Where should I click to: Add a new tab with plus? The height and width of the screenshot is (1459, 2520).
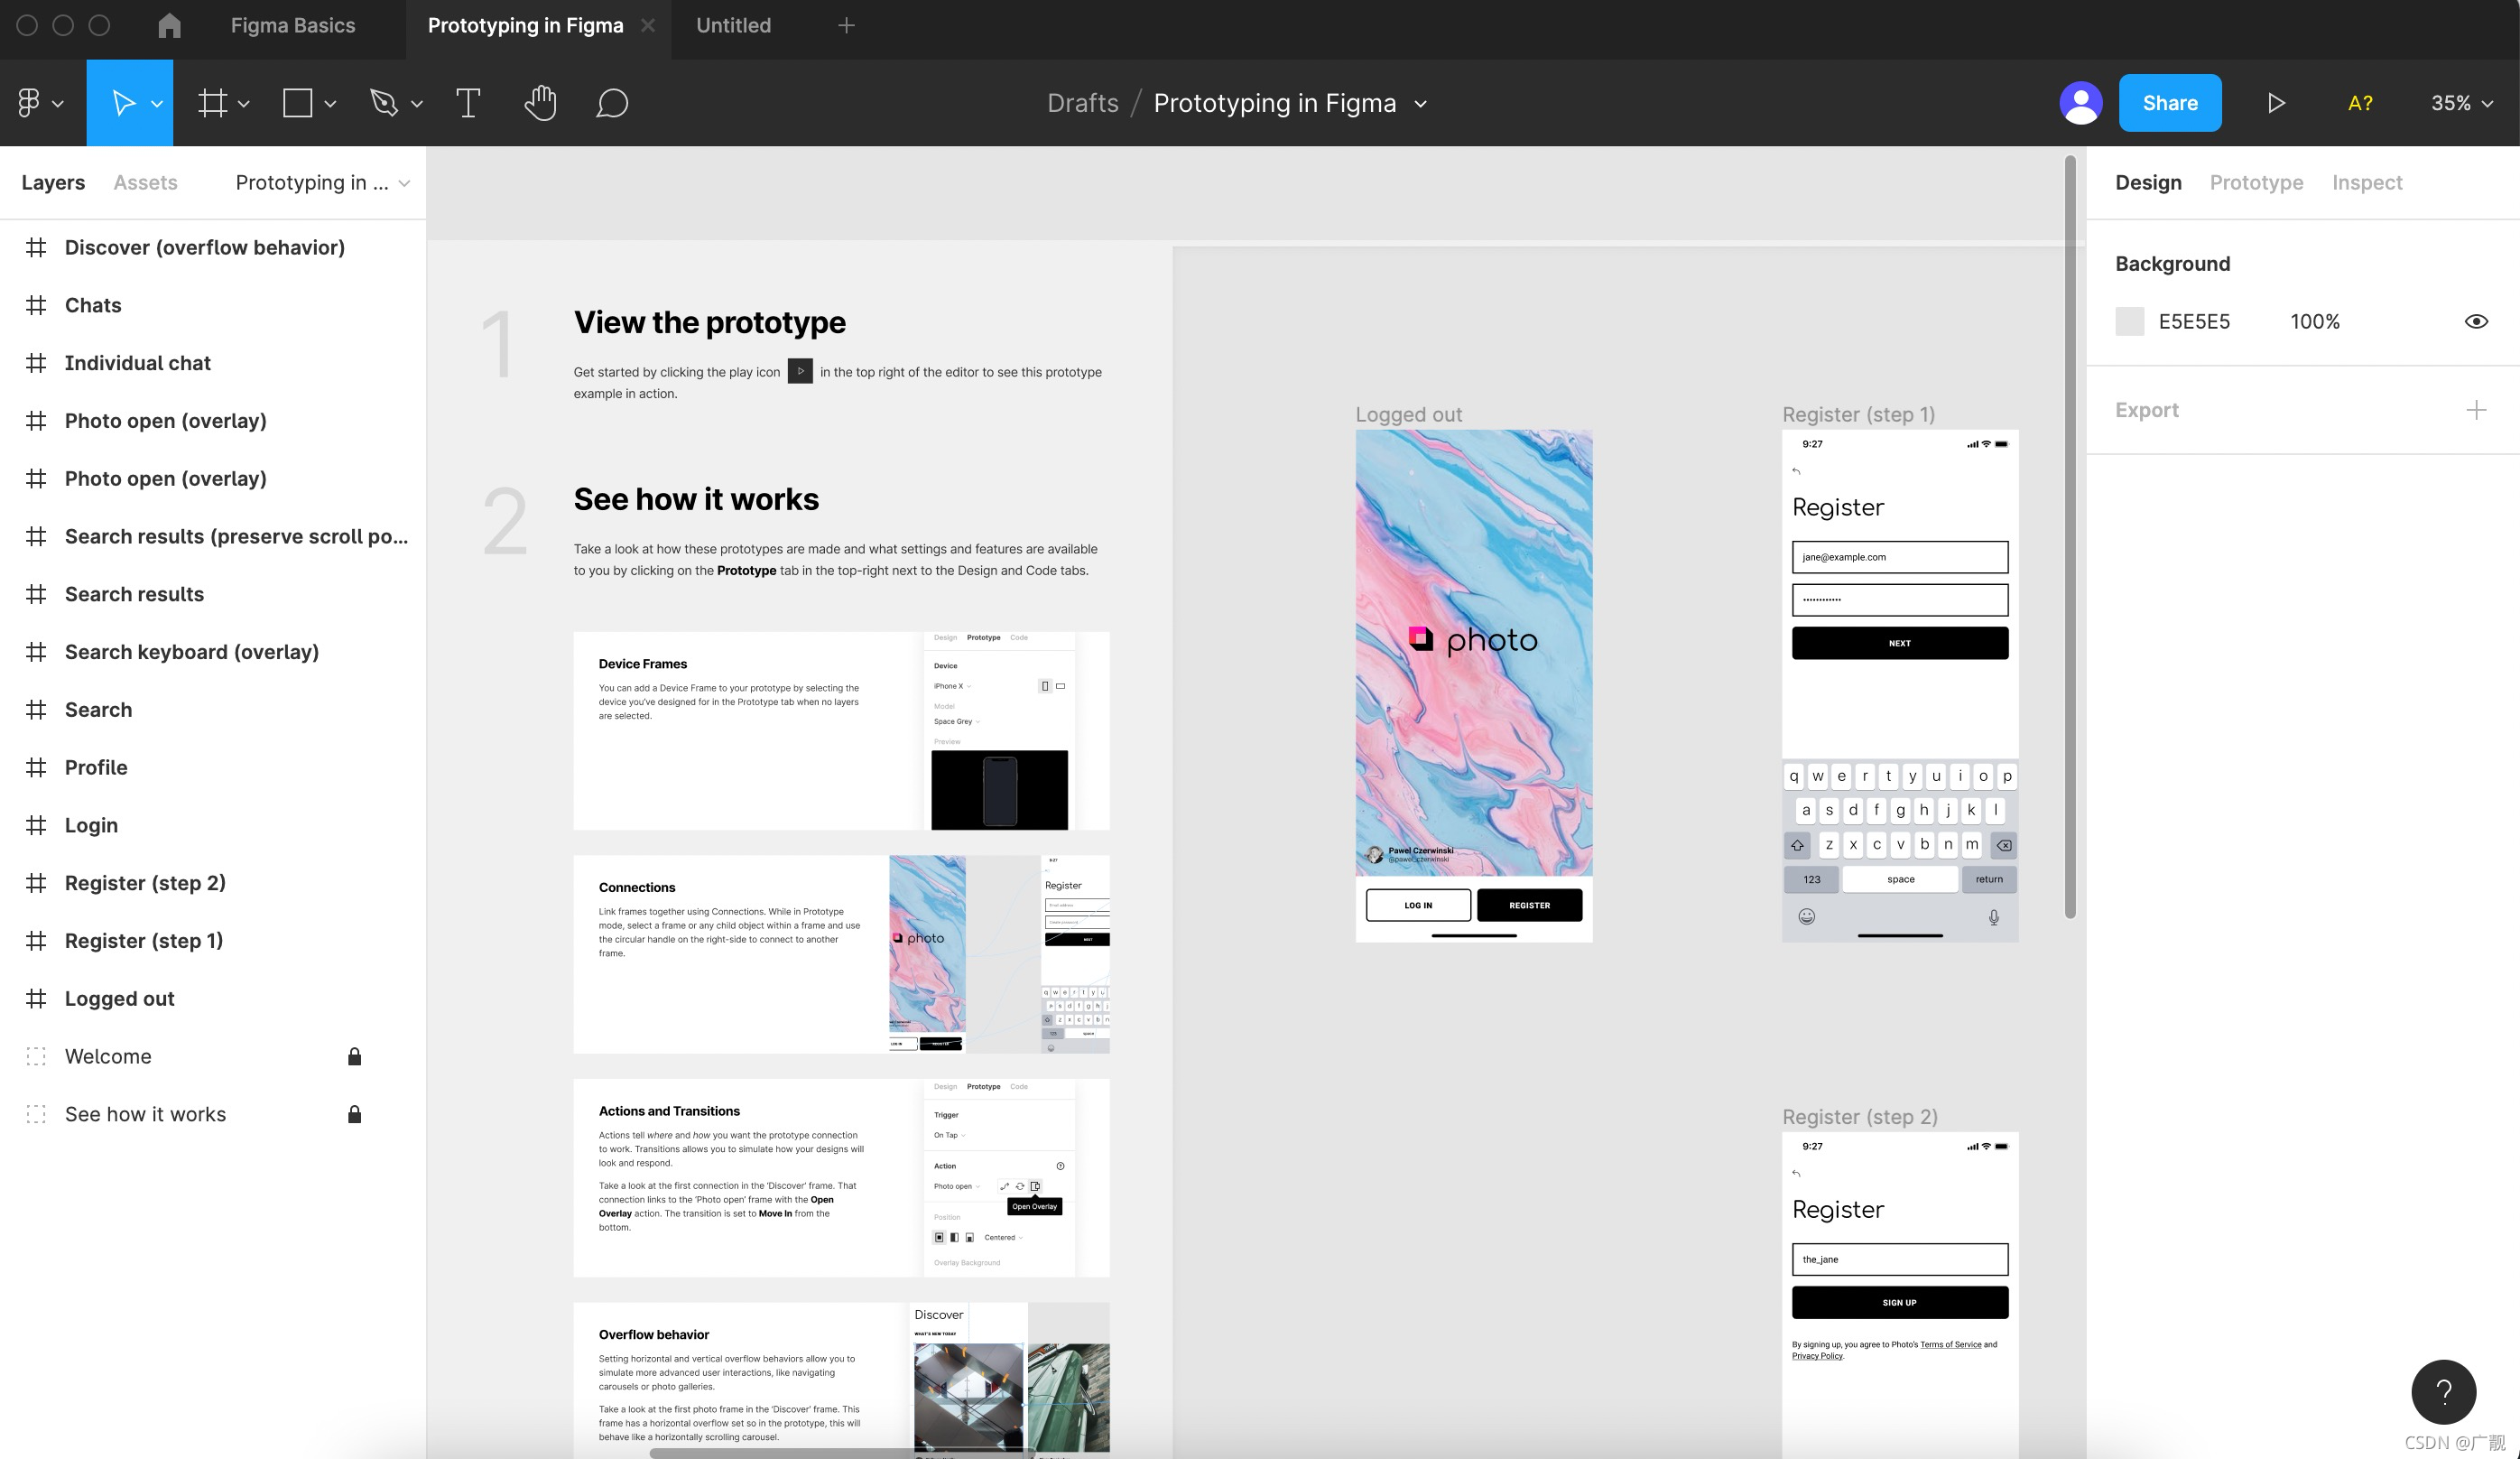tap(846, 25)
